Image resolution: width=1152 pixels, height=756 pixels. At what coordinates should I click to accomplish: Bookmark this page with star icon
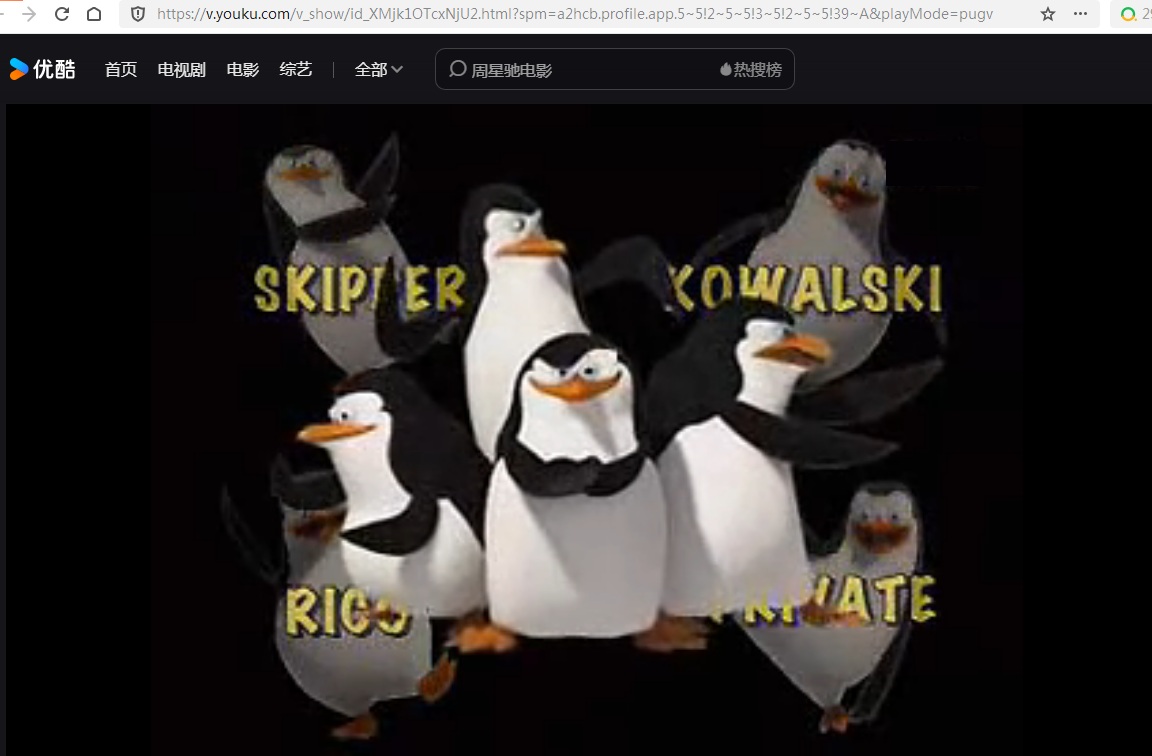(x=1048, y=14)
